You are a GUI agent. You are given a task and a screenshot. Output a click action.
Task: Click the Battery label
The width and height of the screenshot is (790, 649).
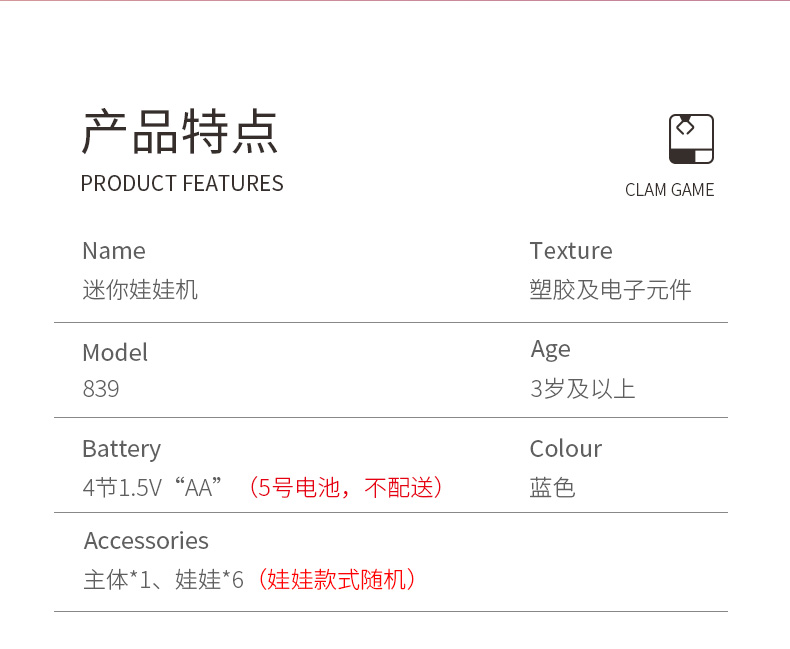pos(121,449)
